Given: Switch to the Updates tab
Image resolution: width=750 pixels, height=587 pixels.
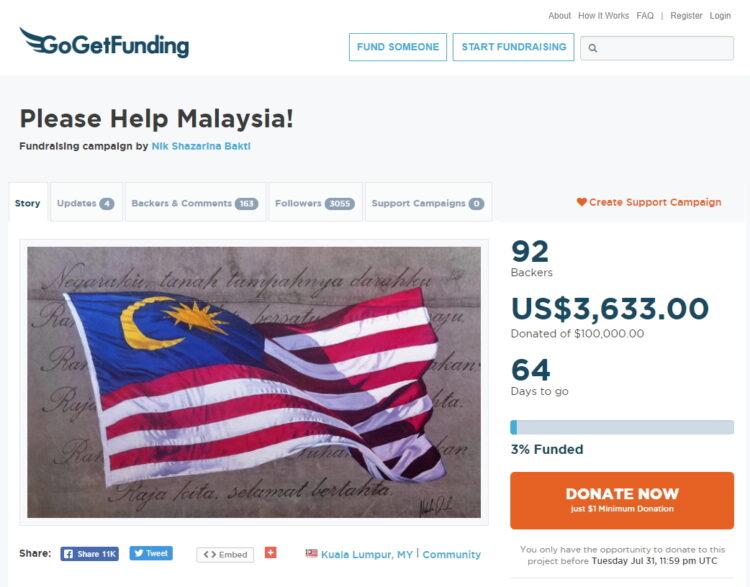Looking at the screenshot, I should pos(87,202).
